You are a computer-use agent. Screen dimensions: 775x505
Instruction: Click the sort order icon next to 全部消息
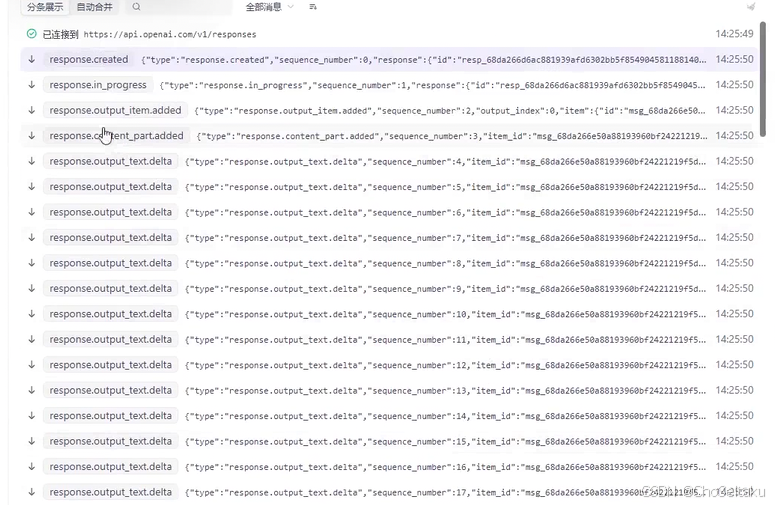[313, 7]
